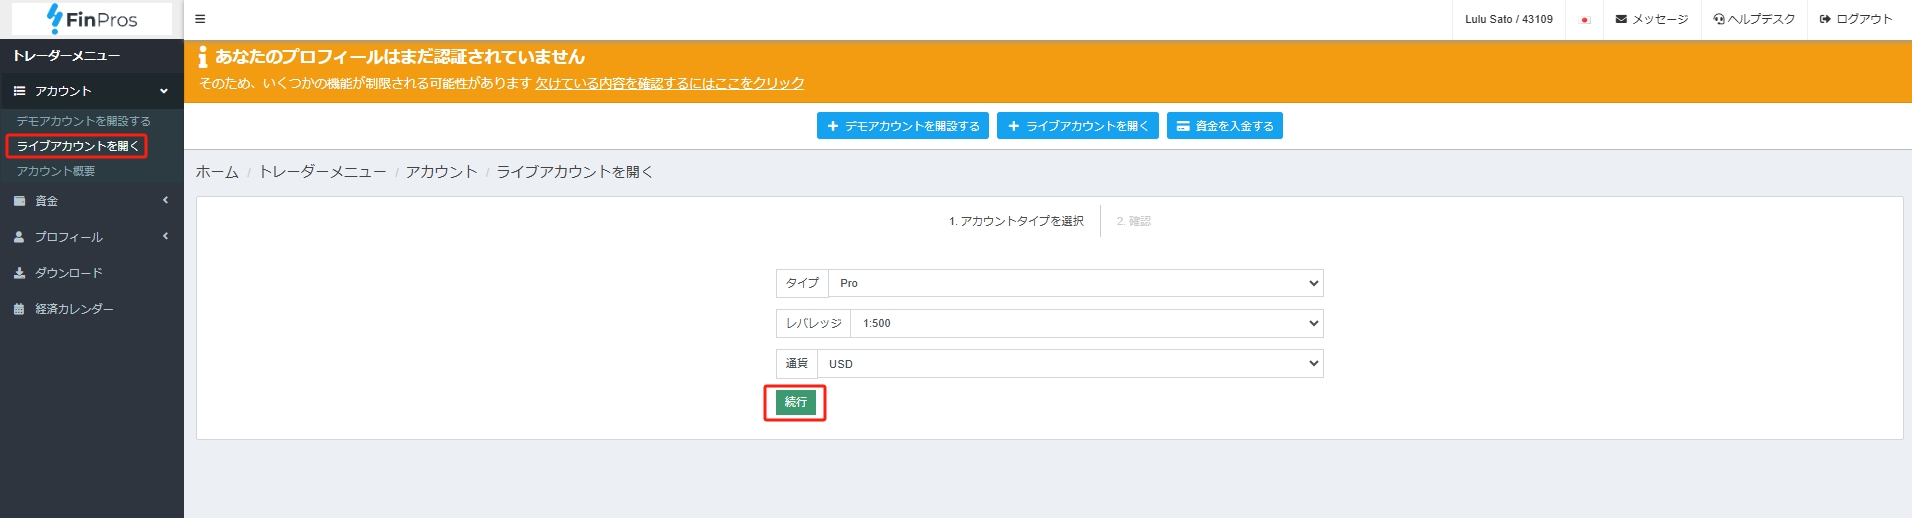The height and width of the screenshot is (518, 1912).
Task: Open the レバレッジ dropdown showing 1:500
Action: pyautogui.click(x=1086, y=323)
